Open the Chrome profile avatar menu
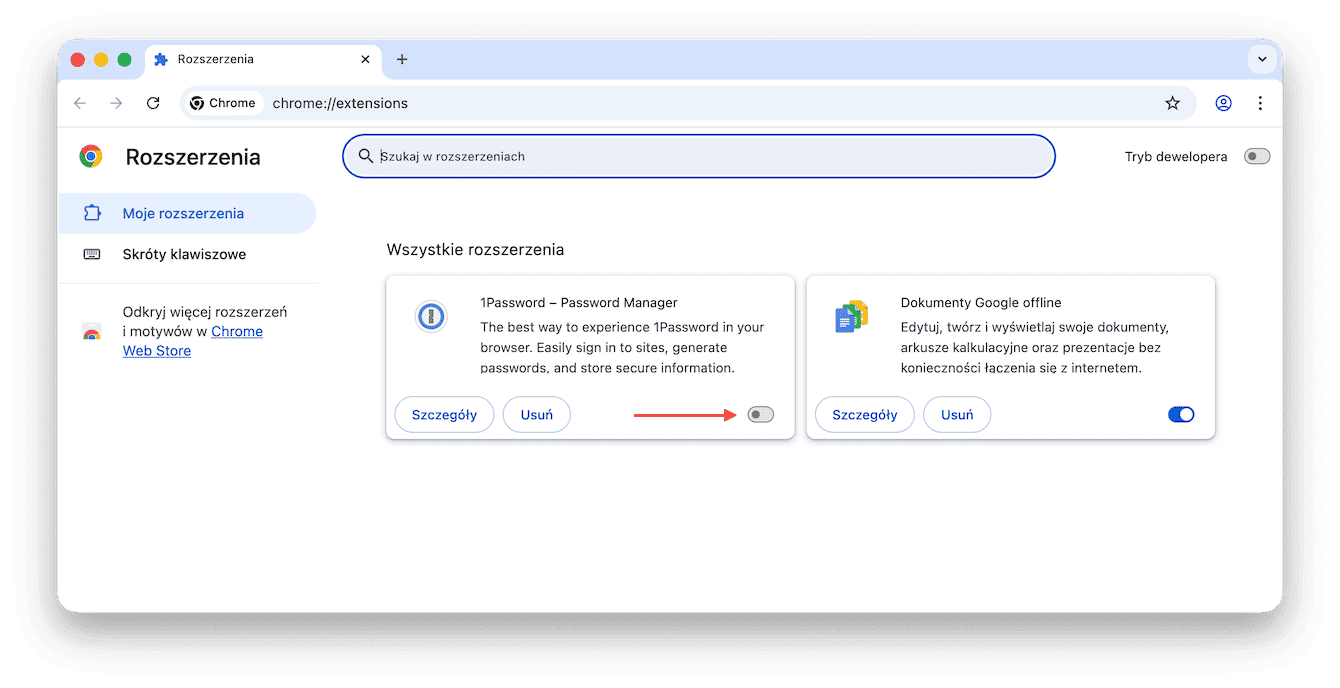The height and width of the screenshot is (688, 1340). 1223,103
